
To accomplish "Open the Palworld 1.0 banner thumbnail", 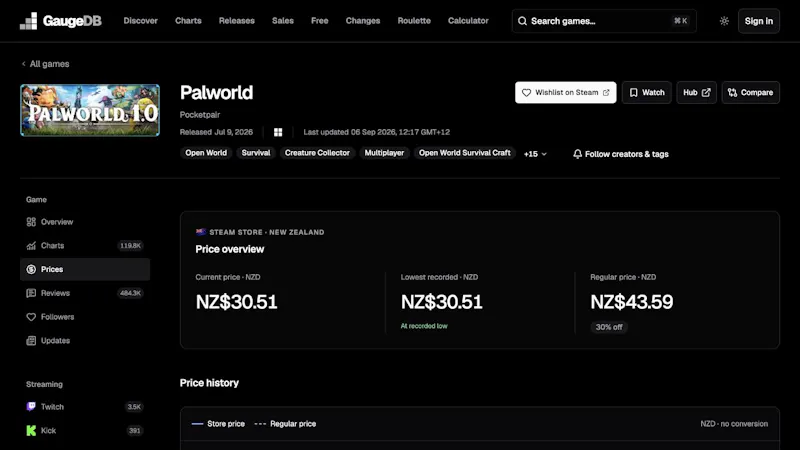I will (90, 110).
